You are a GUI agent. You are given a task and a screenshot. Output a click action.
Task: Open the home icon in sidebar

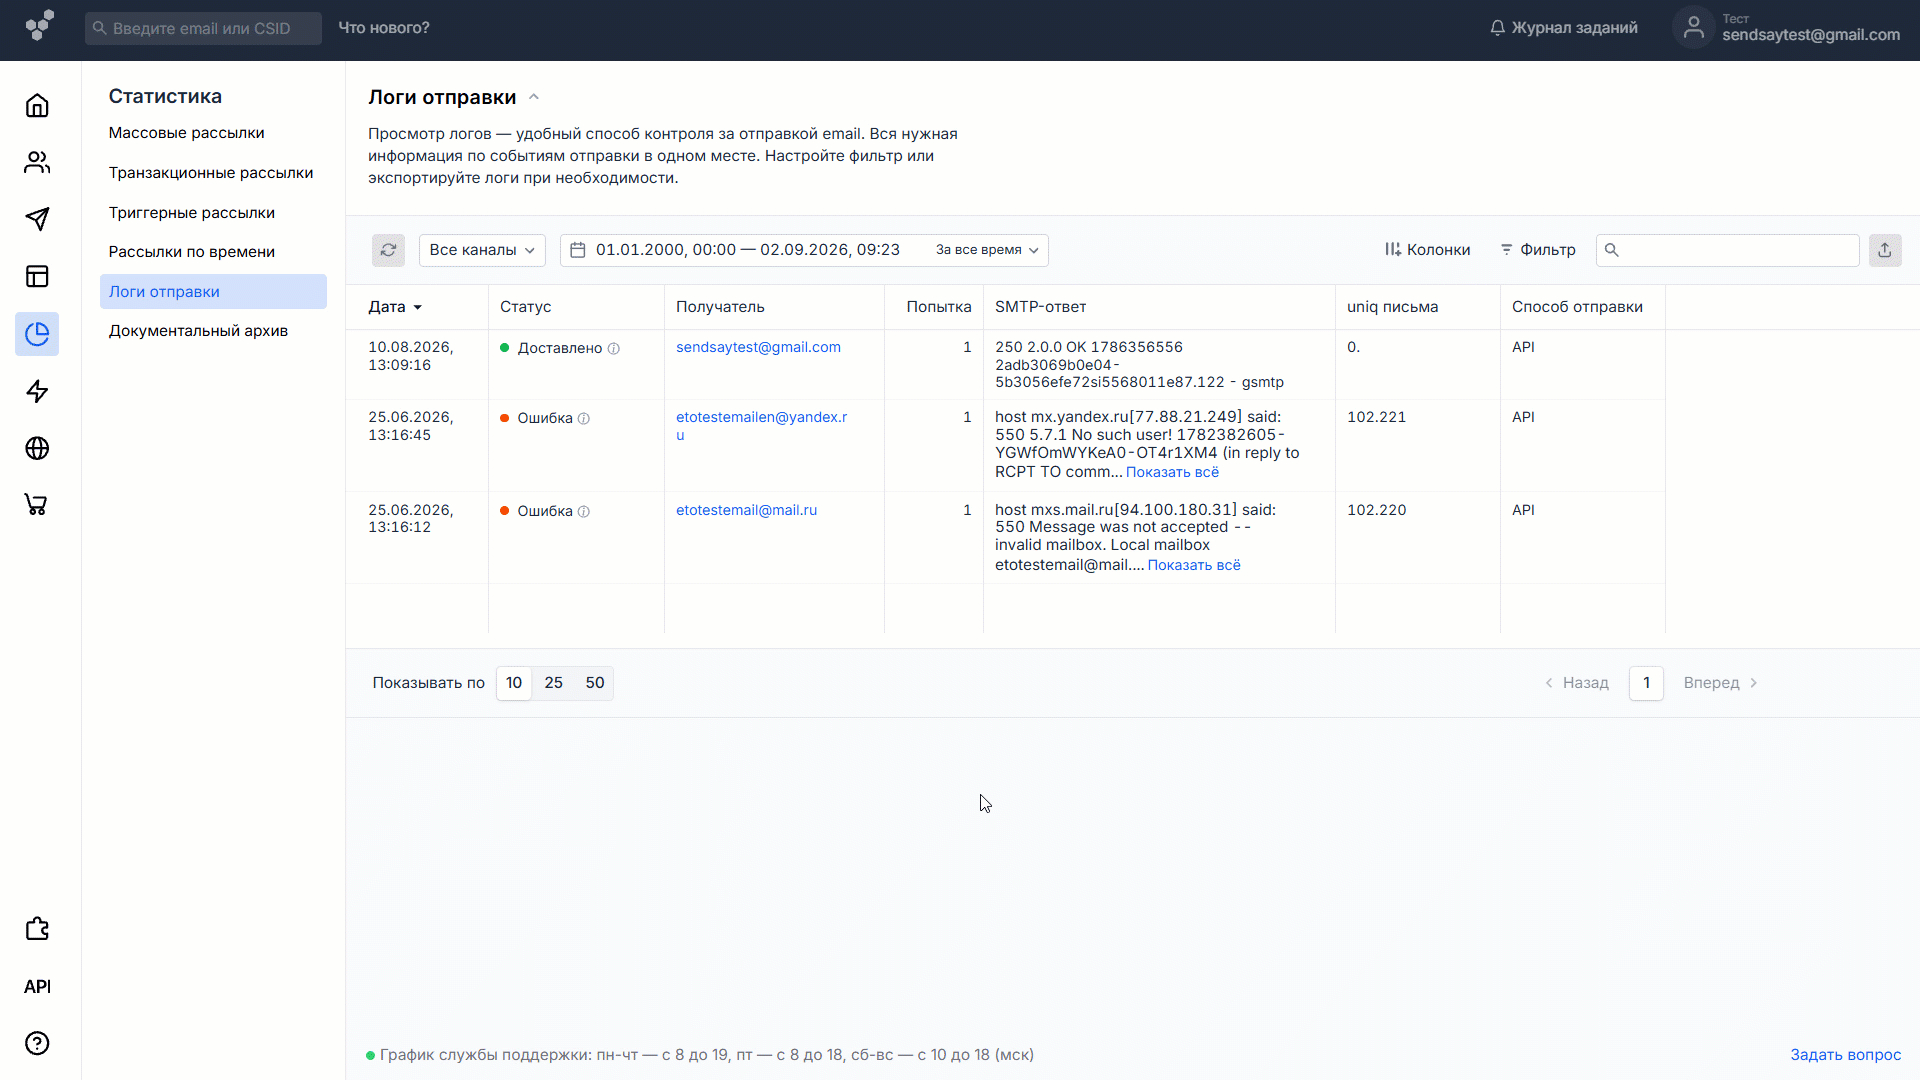37,105
